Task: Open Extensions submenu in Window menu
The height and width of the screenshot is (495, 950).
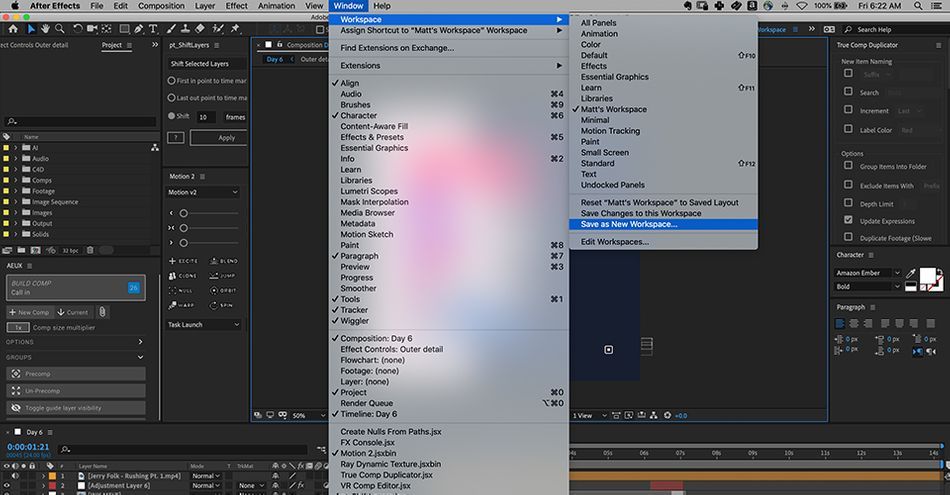Action: click(x=449, y=65)
